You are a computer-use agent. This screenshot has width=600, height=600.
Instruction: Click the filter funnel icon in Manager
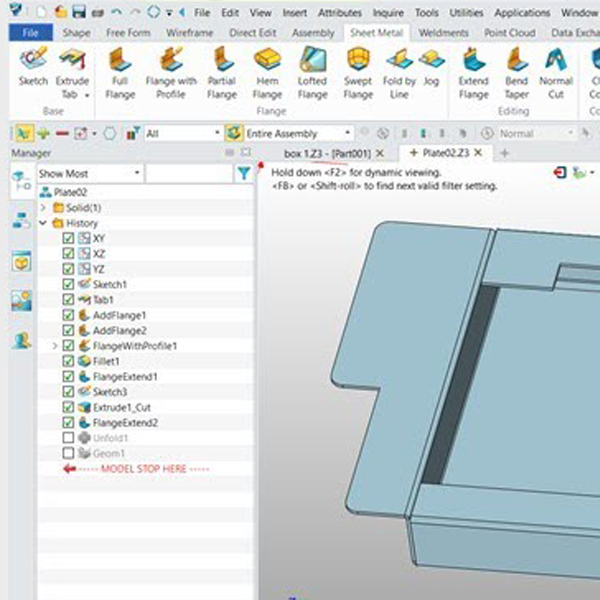pyautogui.click(x=244, y=174)
